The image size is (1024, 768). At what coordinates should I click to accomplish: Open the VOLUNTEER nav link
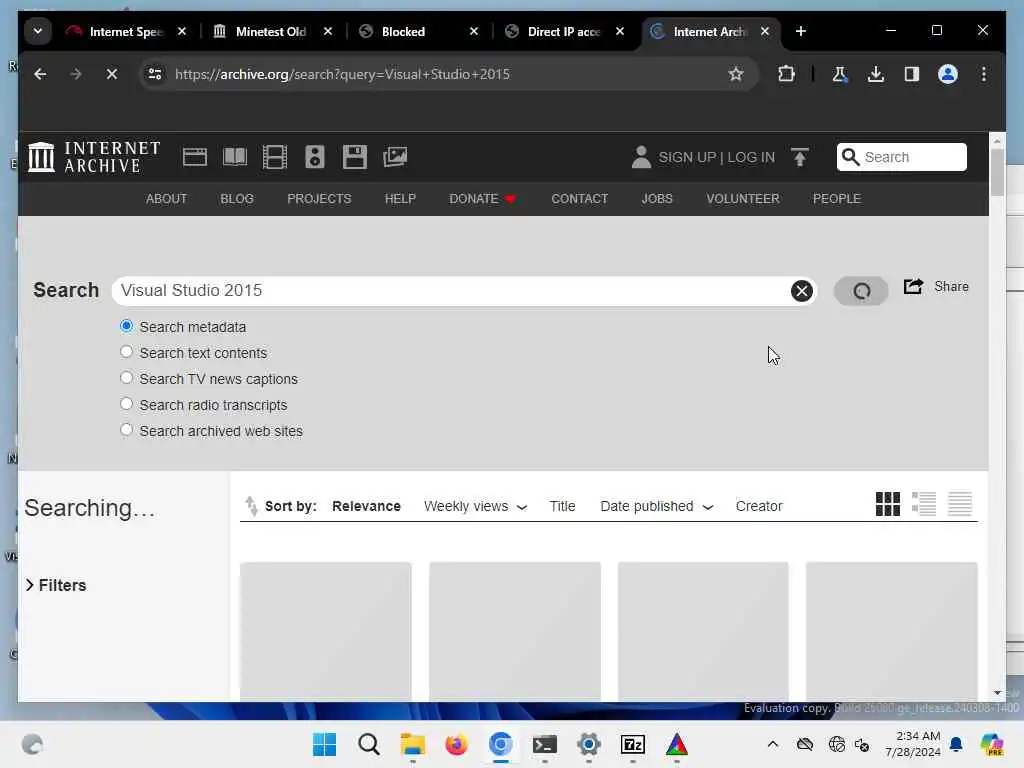tap(743, 199)
